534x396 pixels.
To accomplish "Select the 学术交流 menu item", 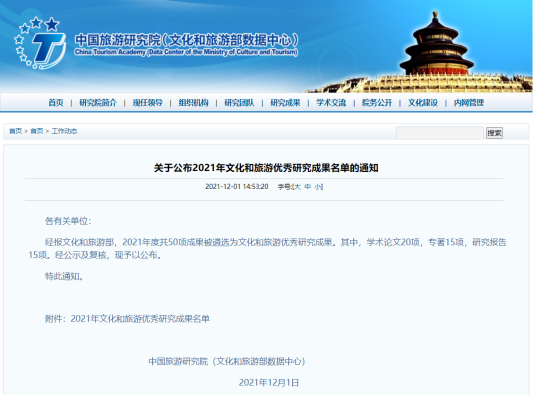I will click(x=331, y=102).
